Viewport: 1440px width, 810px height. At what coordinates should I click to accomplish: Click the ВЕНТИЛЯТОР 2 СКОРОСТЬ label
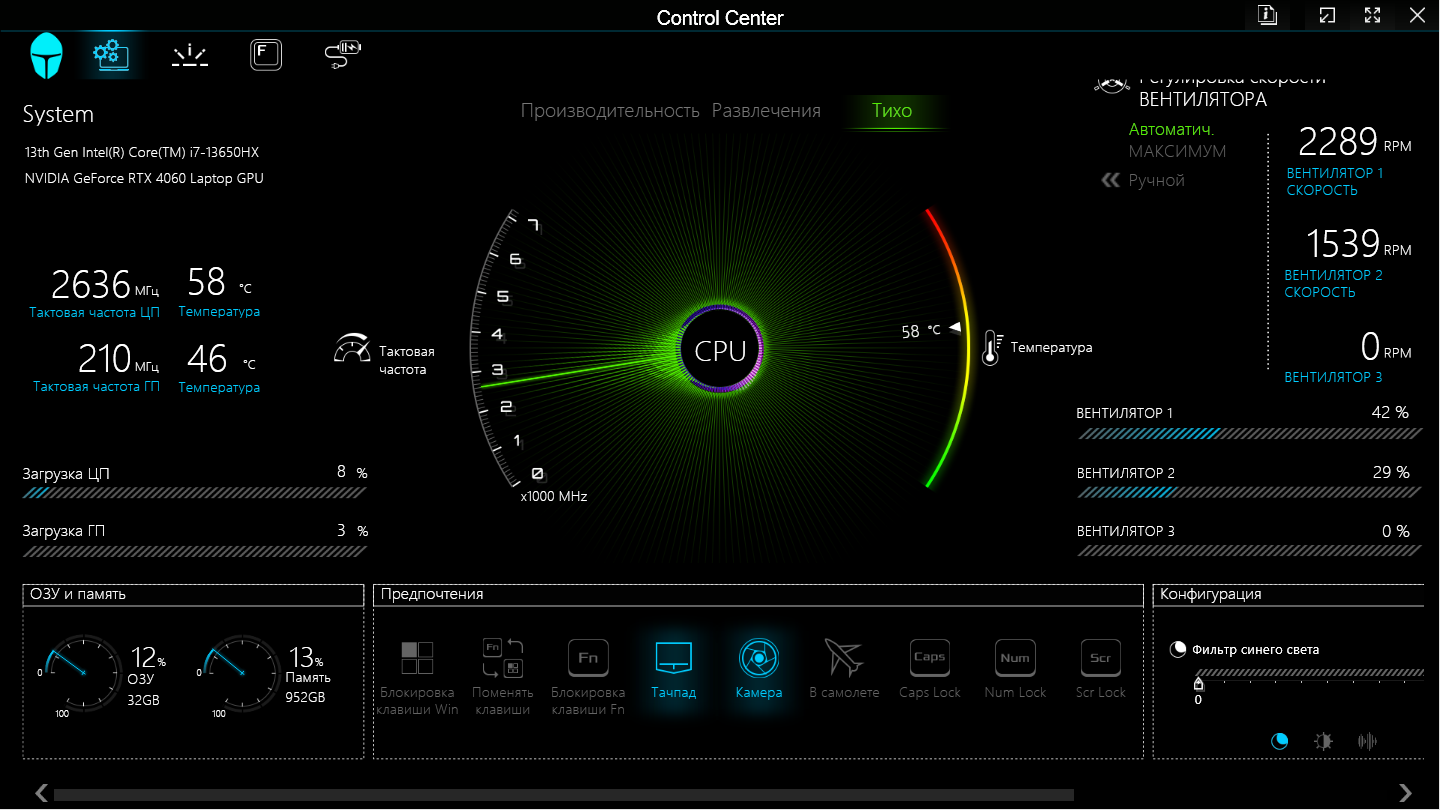pos(1334,283)
